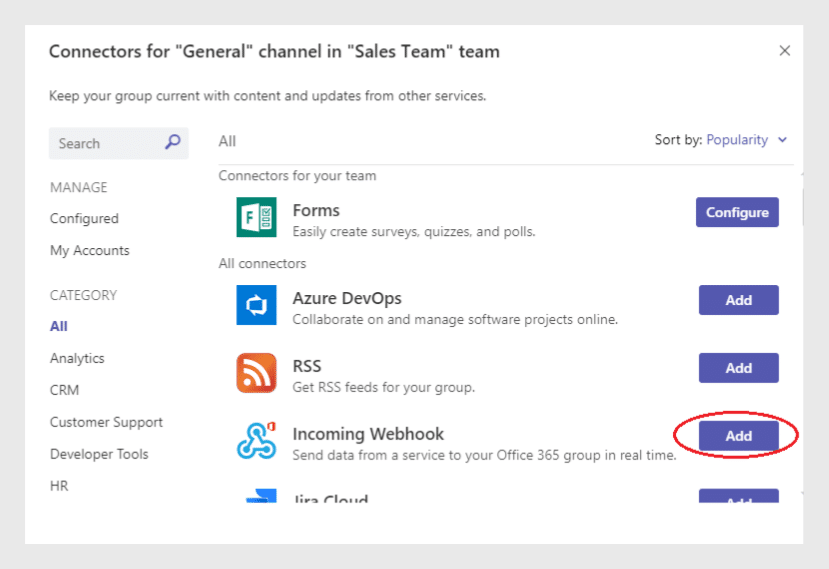The height and width of the screenshot is (569, 829).
Task: Close the Connectors dialog
Action: tap(785, 51)
